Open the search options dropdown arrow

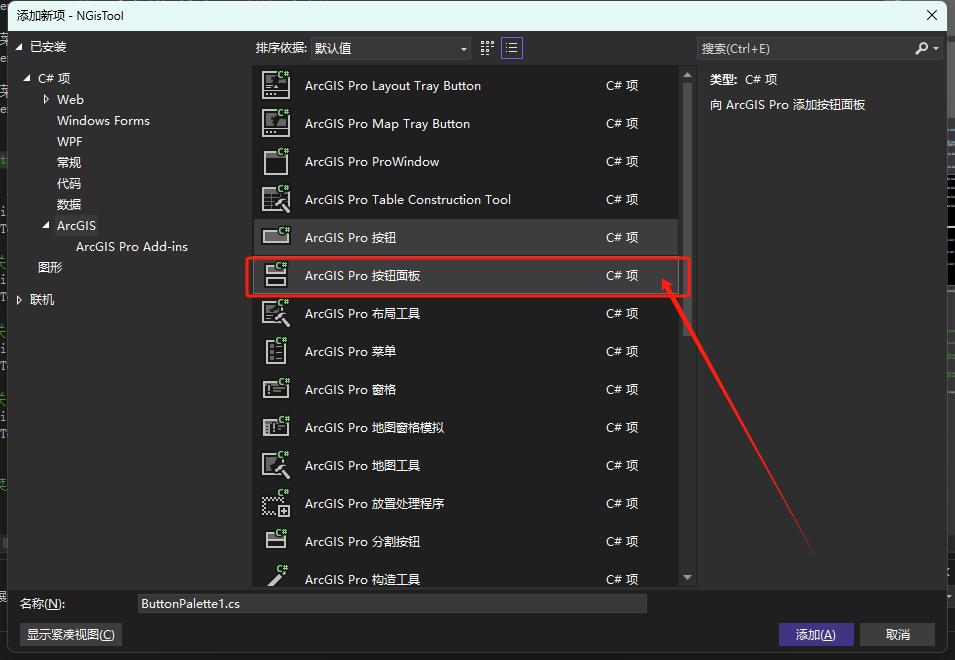936,48
